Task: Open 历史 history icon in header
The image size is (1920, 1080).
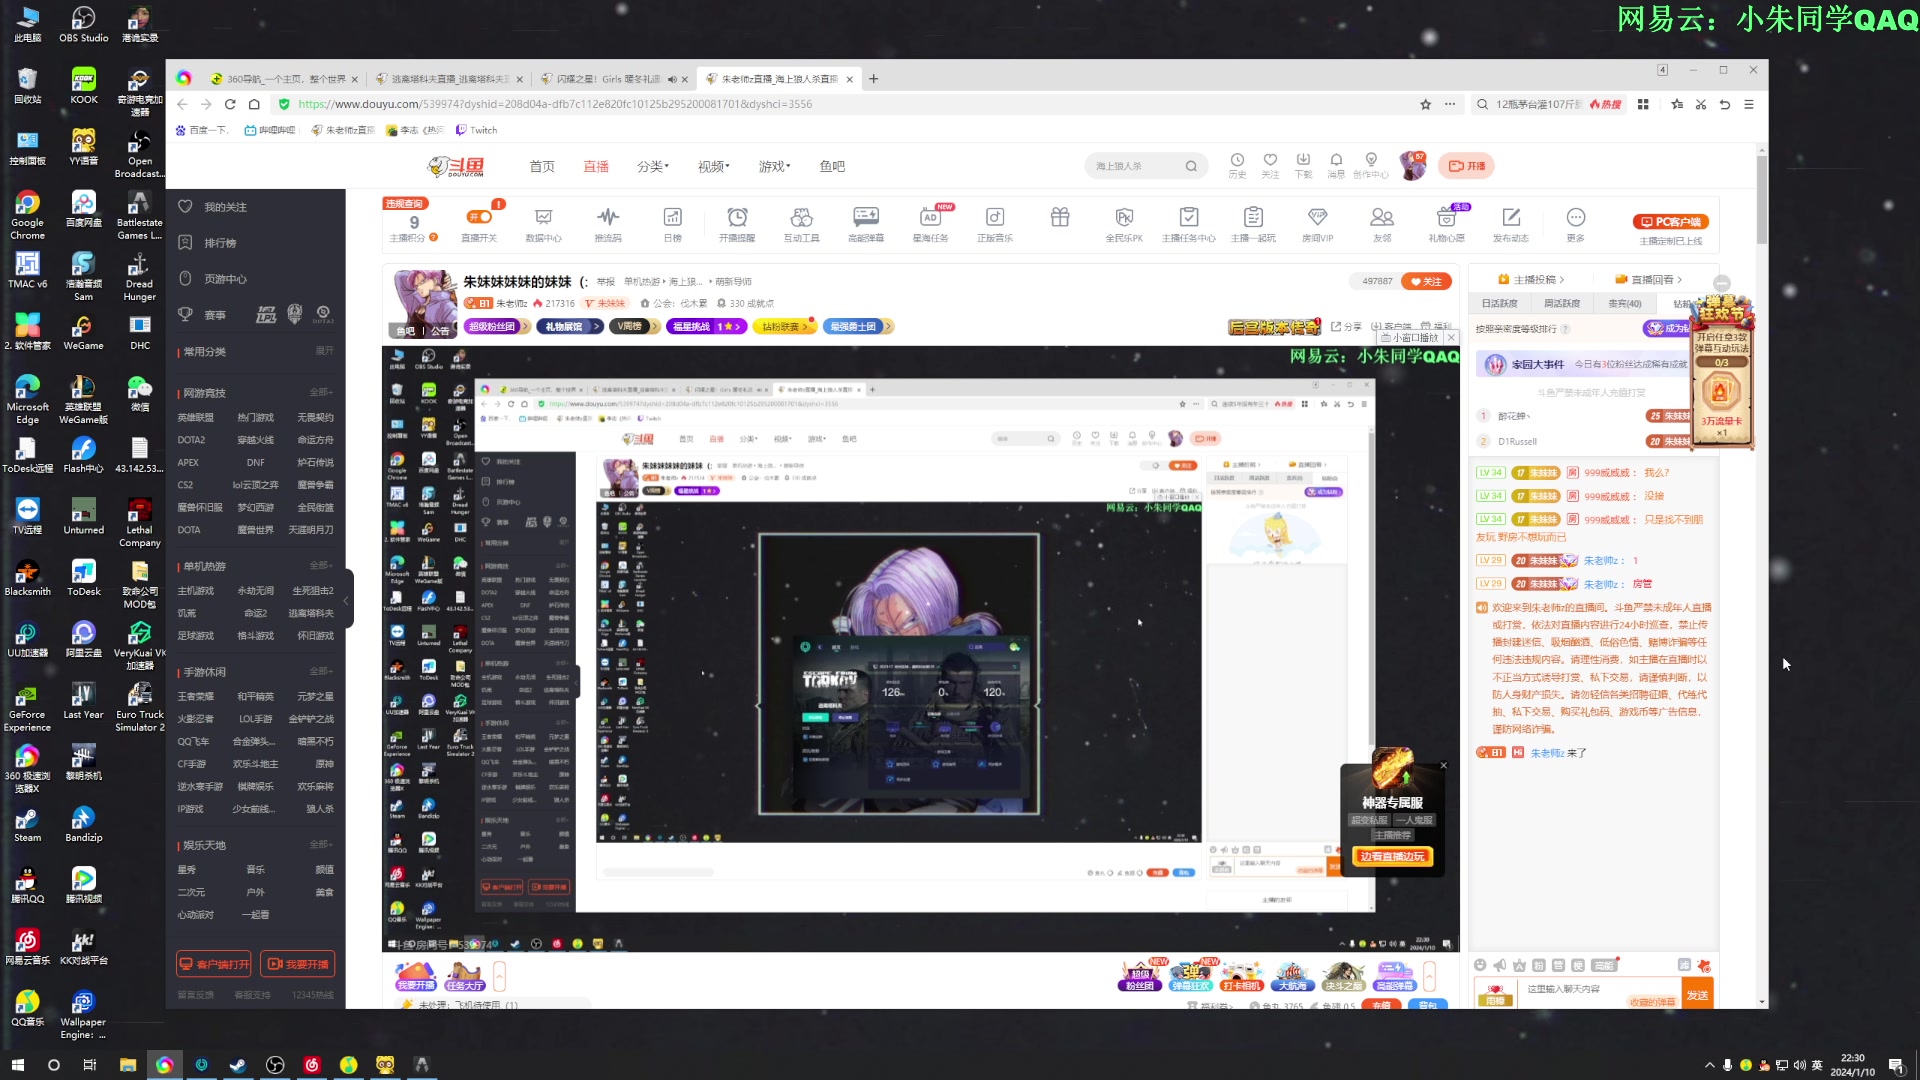Action: pyautogui.click(x=1237, y=160)
